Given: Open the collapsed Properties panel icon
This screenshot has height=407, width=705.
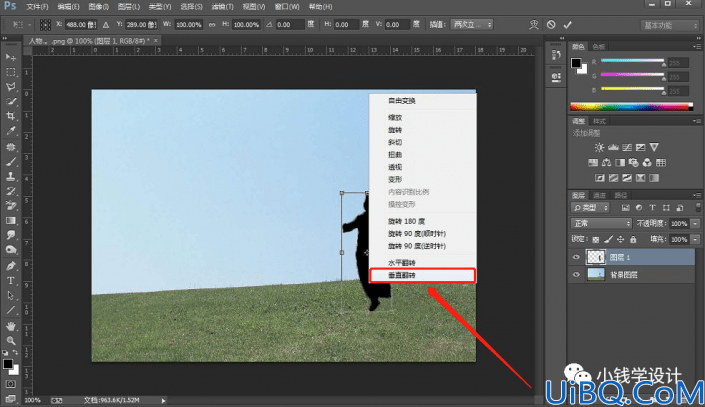Looking at the screenshot, I should click(x=556, y=76).
